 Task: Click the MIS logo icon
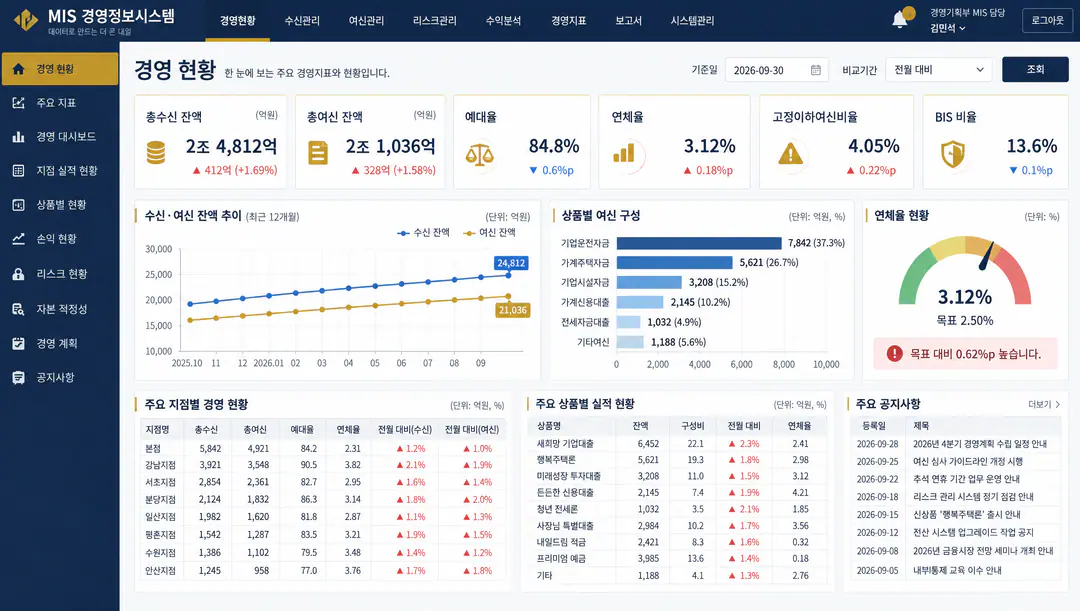tap(26, 20)
